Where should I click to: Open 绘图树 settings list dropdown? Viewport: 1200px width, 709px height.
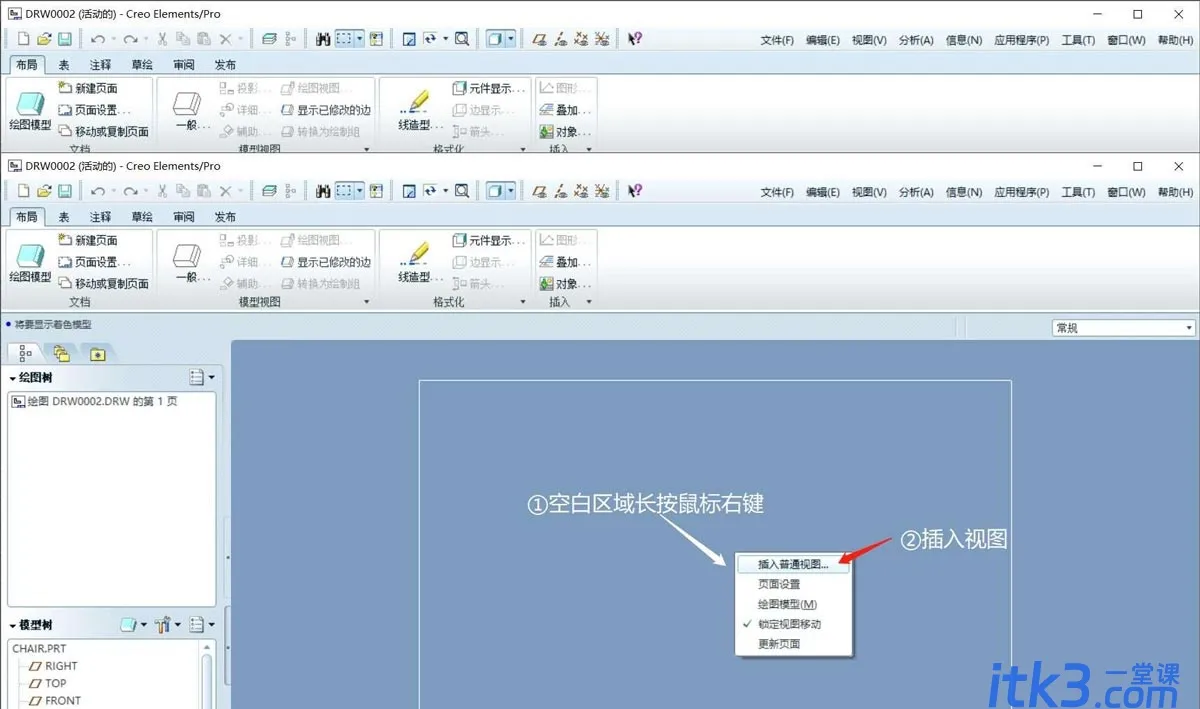[202, 377]
